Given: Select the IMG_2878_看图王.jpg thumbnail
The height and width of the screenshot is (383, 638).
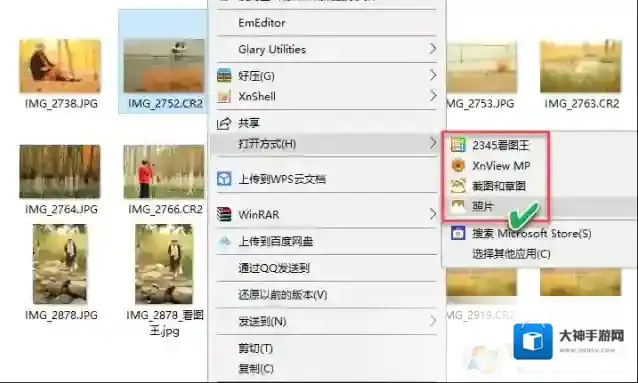Looking at the screenshot, I should (164, 264).
